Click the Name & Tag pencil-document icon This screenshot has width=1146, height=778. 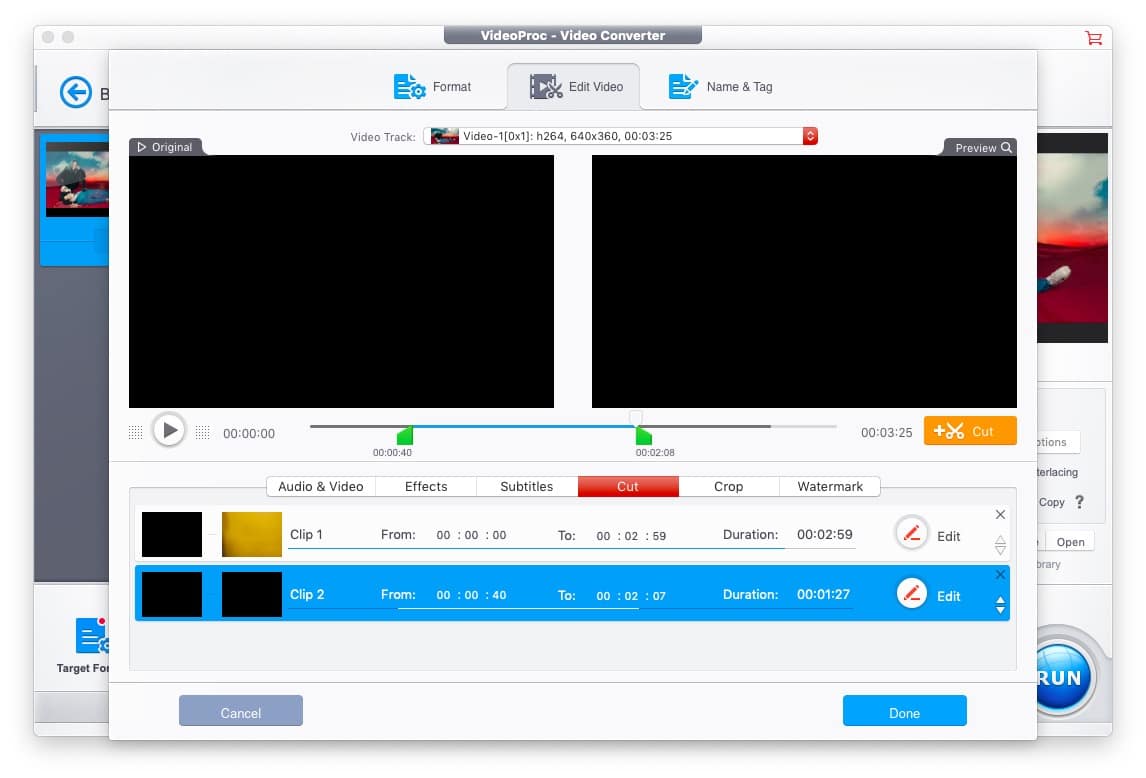point(683,86)
